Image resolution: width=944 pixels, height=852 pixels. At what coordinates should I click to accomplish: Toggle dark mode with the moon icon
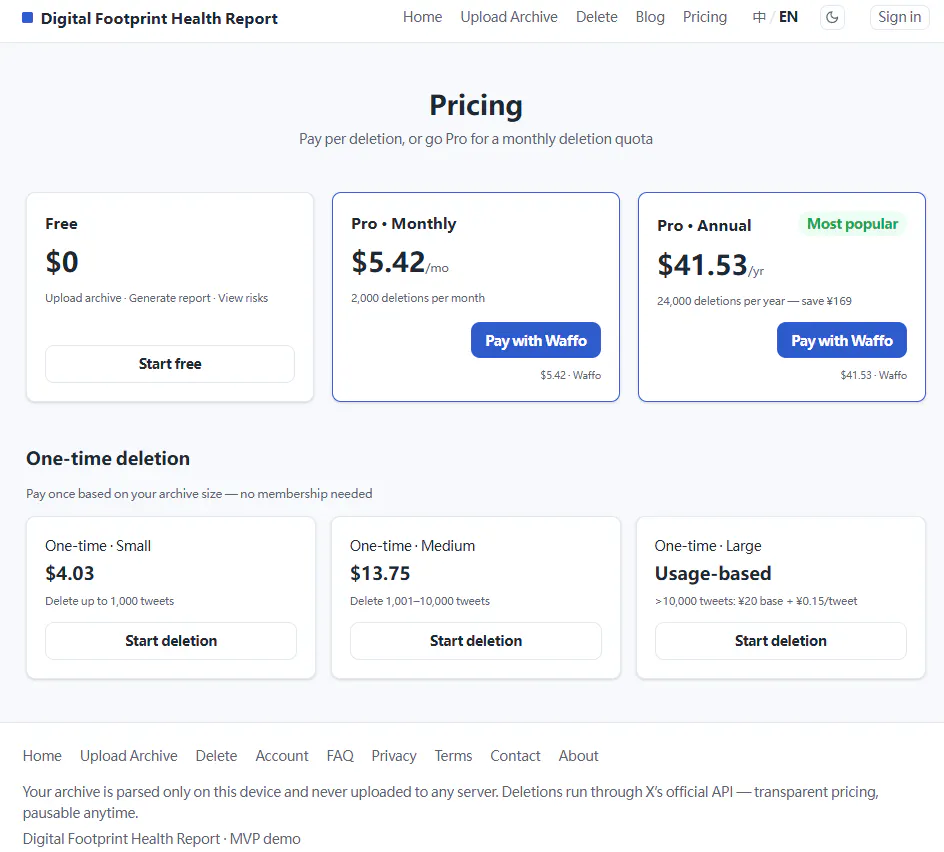[832, 17]
